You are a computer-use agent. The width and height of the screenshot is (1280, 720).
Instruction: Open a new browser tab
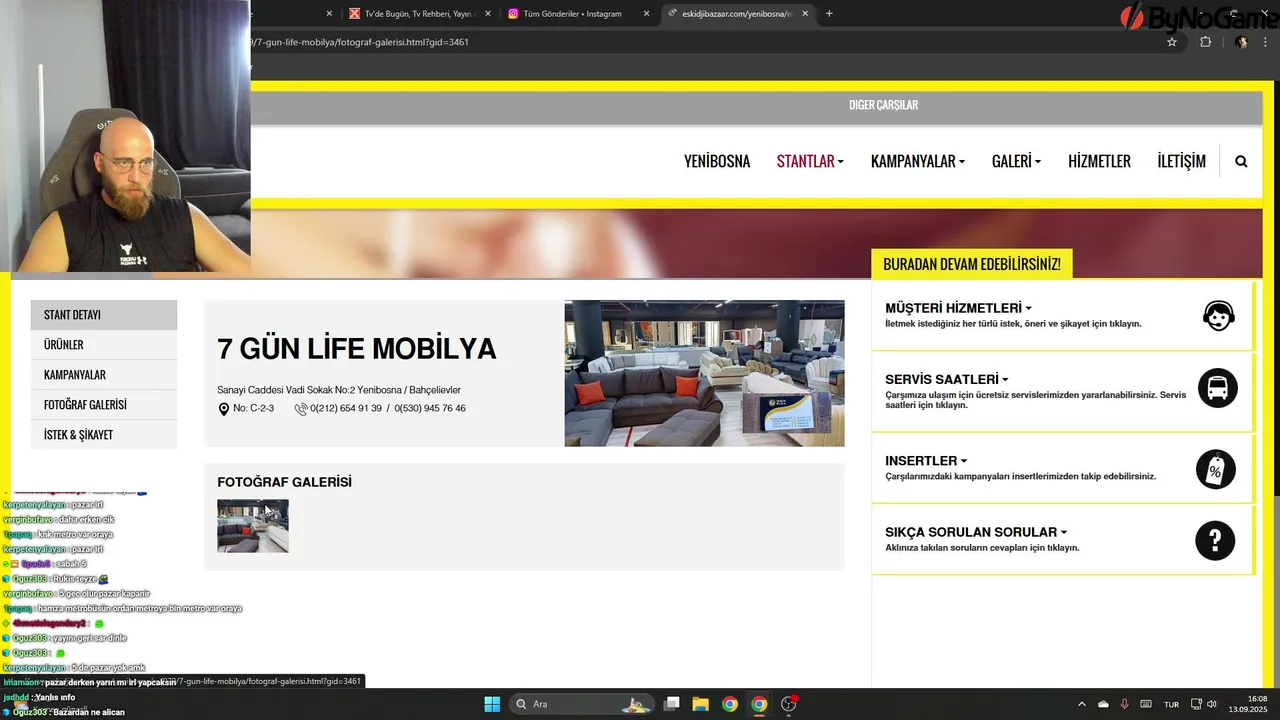pyautogui.click(x=829, y=14)
